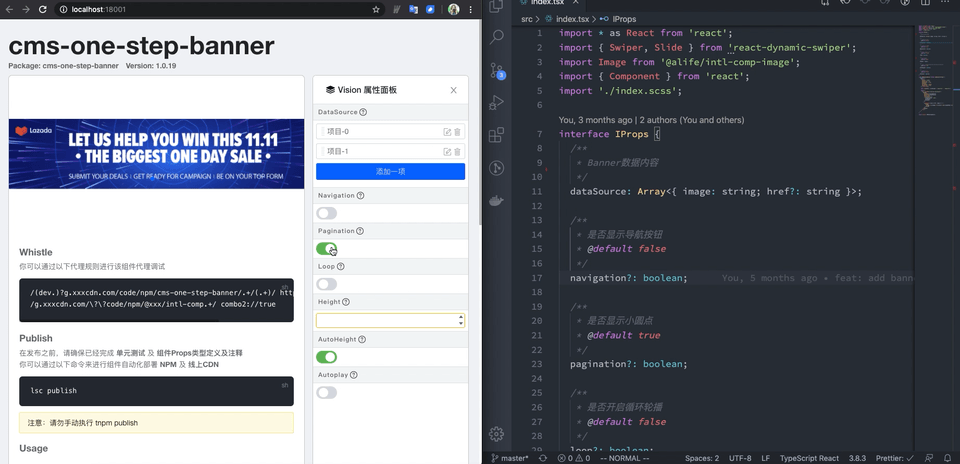Enable the Navigation switch

pos(326,213)
